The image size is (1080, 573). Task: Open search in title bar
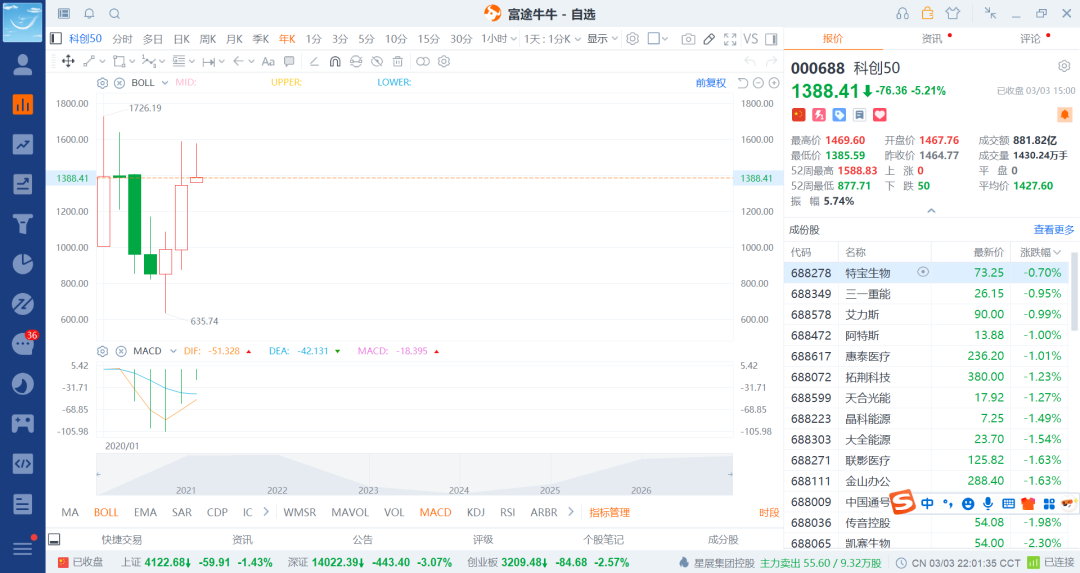114,14
